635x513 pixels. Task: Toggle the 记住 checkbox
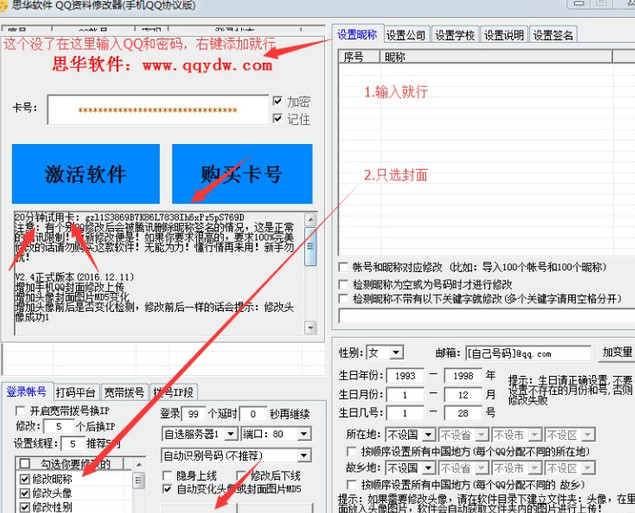pyautogui.click(x=277, y=118)
